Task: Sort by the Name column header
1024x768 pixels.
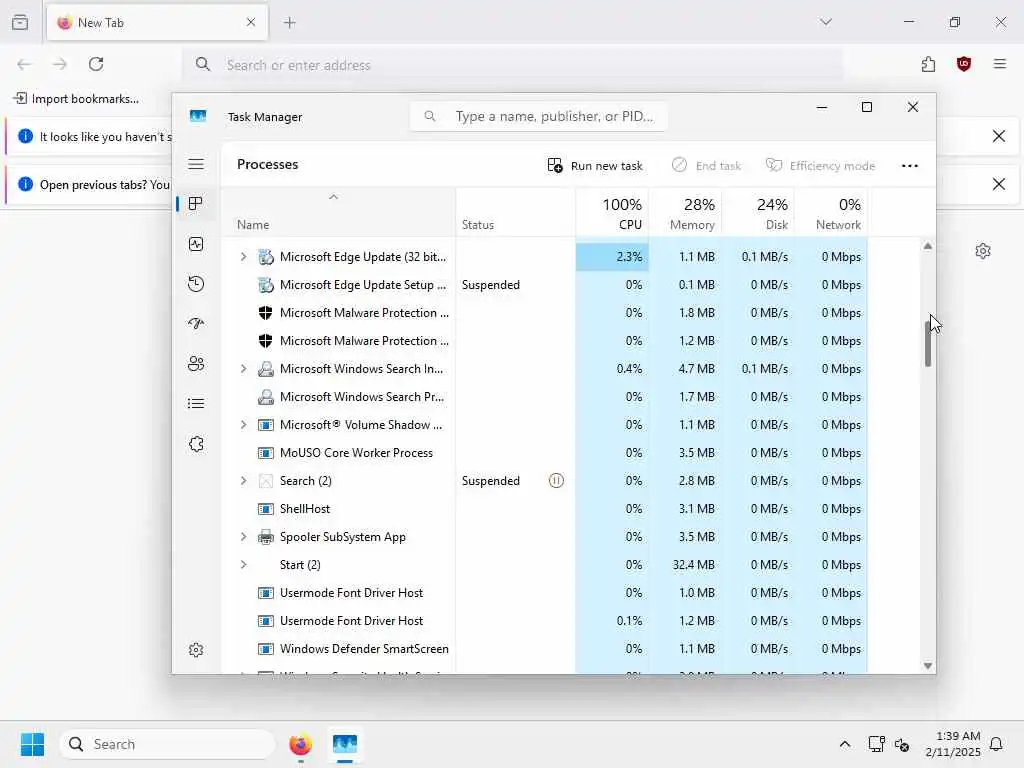Action: click(x=338, y=214)
